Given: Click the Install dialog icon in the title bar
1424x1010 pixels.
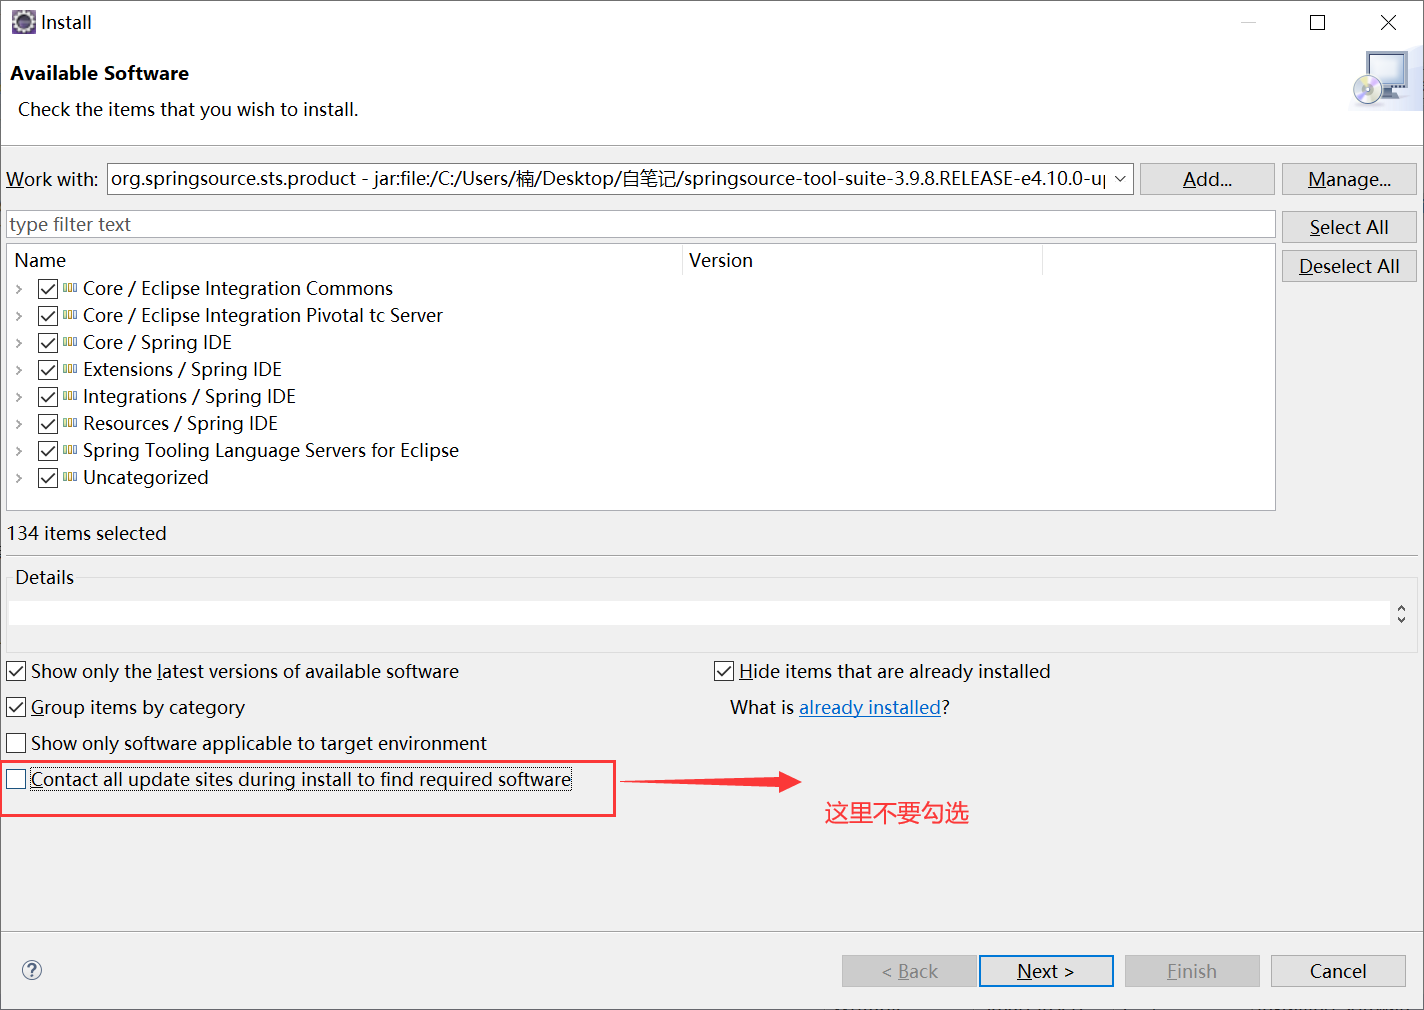Looking at the screenshot, I should click(x=22, y=21).
